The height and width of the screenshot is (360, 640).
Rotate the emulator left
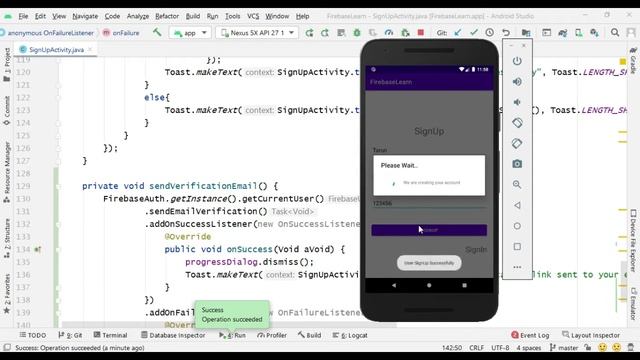(x=517, y=122)
